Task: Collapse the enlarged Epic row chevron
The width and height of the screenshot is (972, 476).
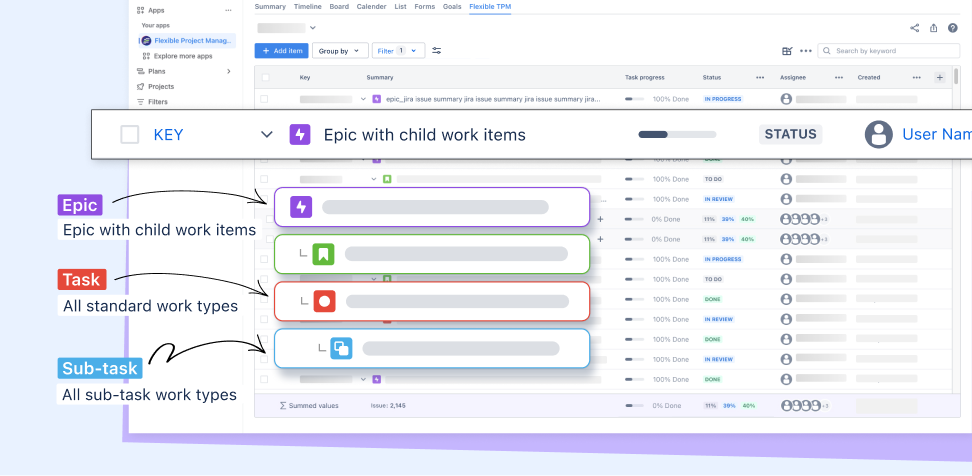Action: click(266, 134)
